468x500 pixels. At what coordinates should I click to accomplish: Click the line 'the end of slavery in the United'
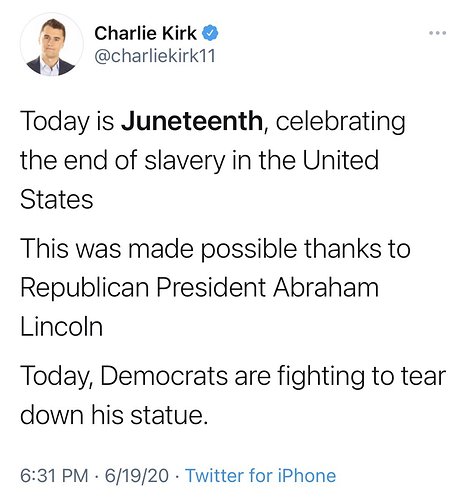199,160
